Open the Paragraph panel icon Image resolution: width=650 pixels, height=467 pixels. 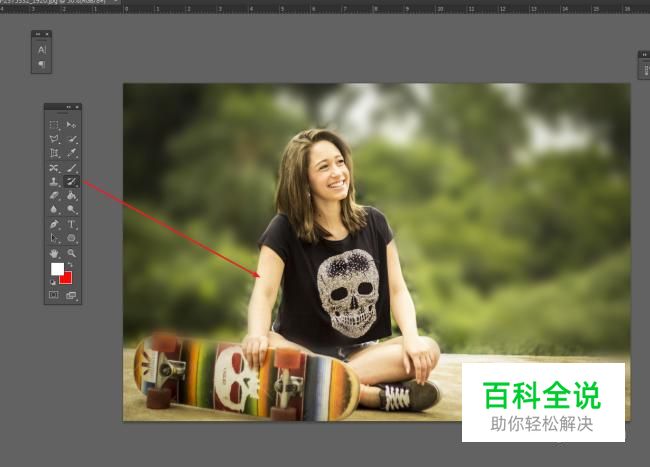tap(41, 64)
